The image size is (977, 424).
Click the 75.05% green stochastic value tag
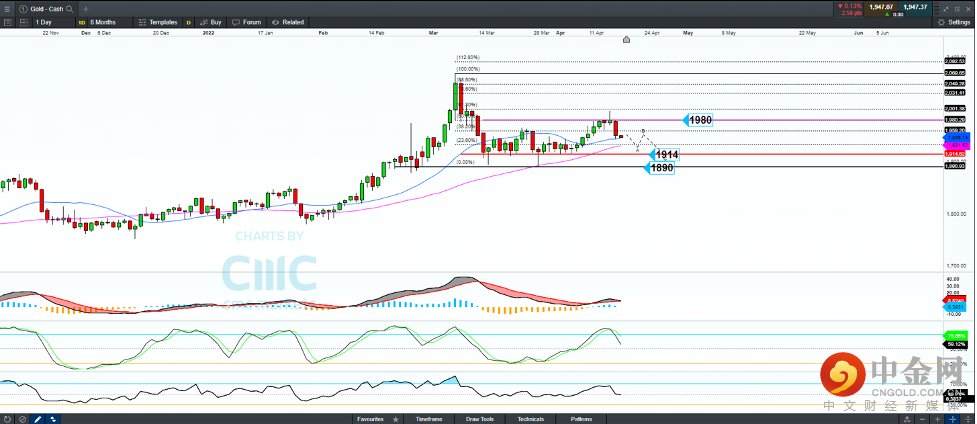(955, 335)
